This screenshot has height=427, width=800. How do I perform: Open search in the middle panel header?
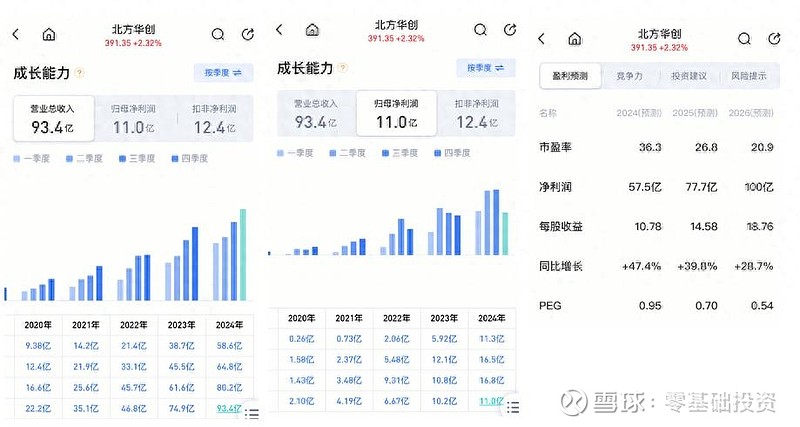pos(480,30)
